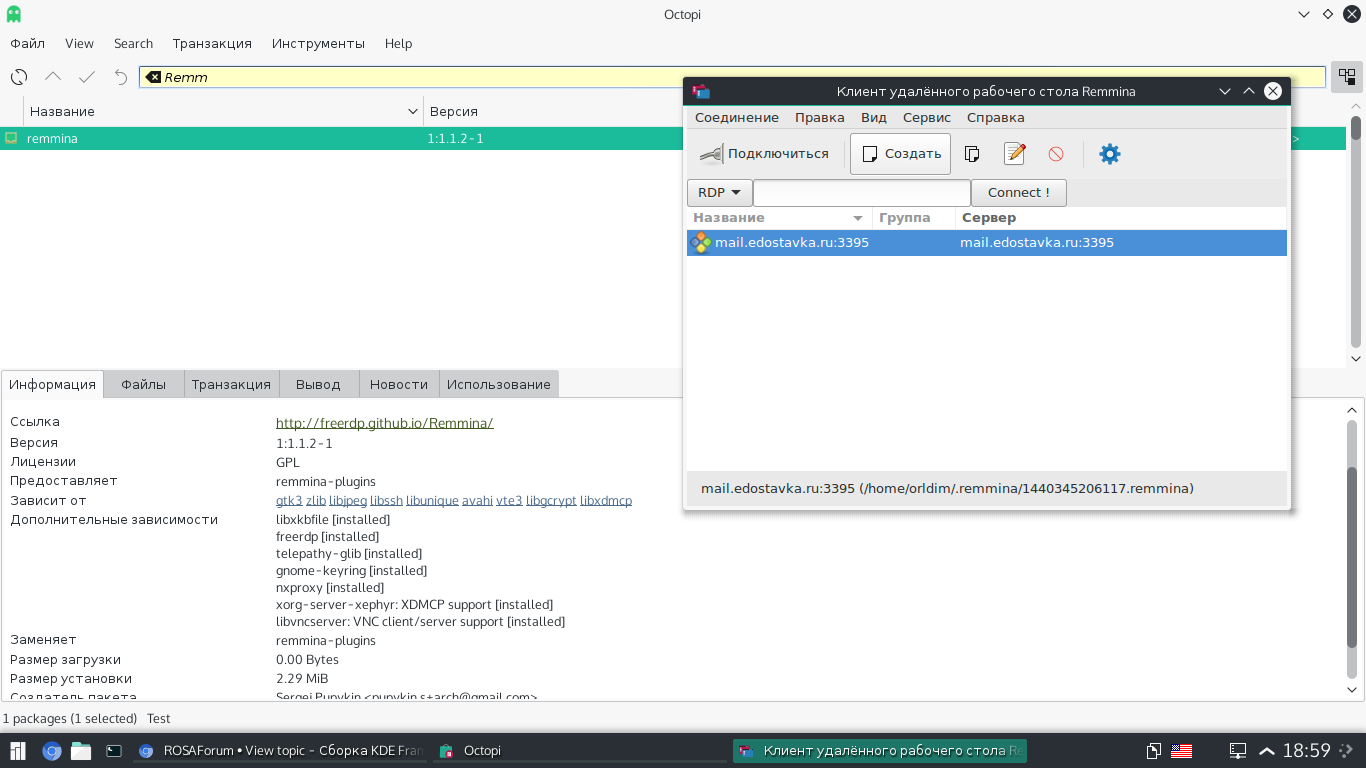Click the Создать new connection button
This screenshot has width=1366, height=768.
(x=900, y=154)
